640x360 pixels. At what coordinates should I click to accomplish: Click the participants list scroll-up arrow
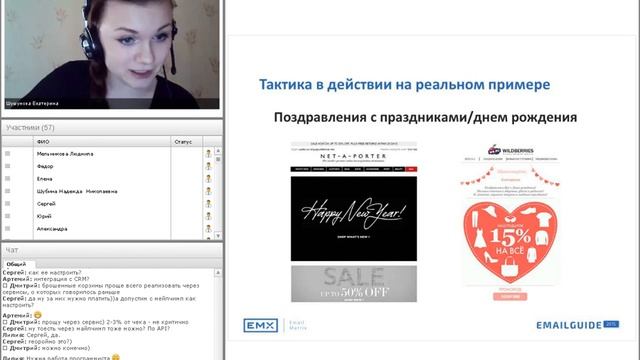coord(218,151)
